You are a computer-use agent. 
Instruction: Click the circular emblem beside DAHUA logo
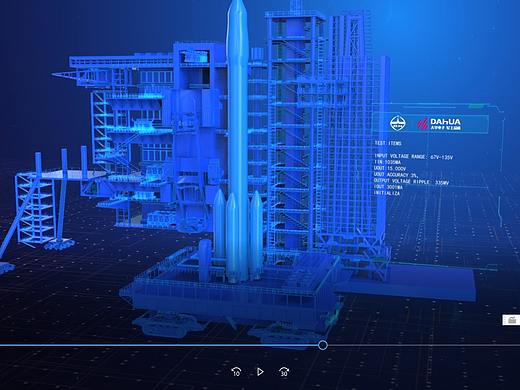[398, 123]
